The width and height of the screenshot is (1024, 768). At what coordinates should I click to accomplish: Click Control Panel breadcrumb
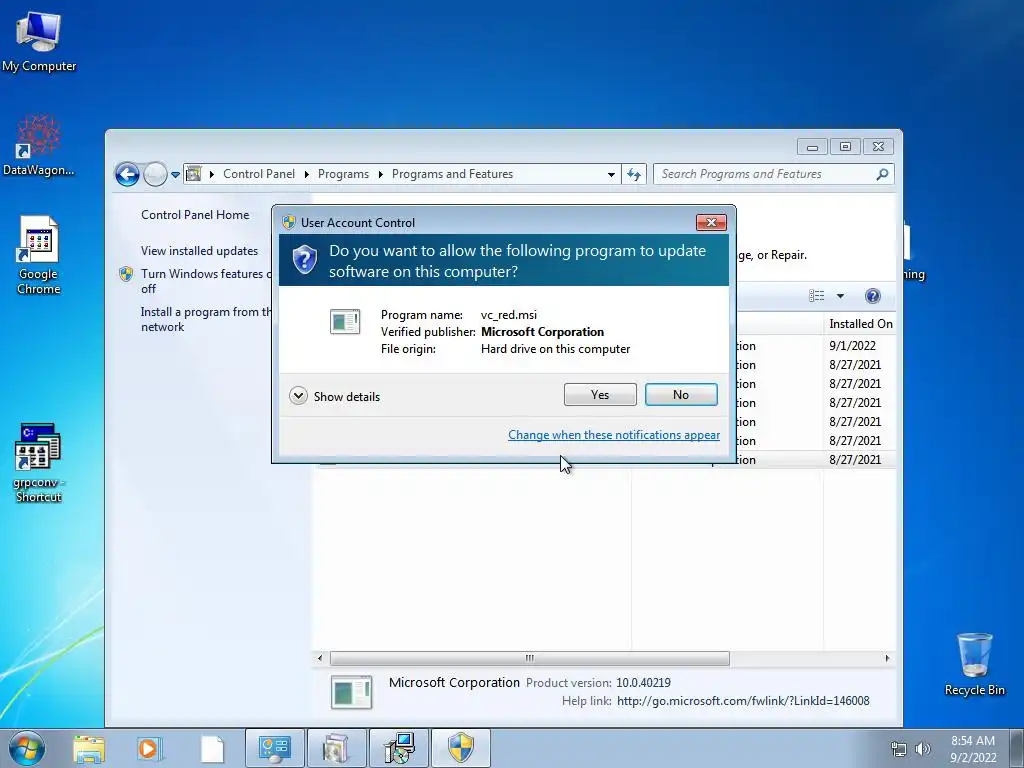point(259,174)
